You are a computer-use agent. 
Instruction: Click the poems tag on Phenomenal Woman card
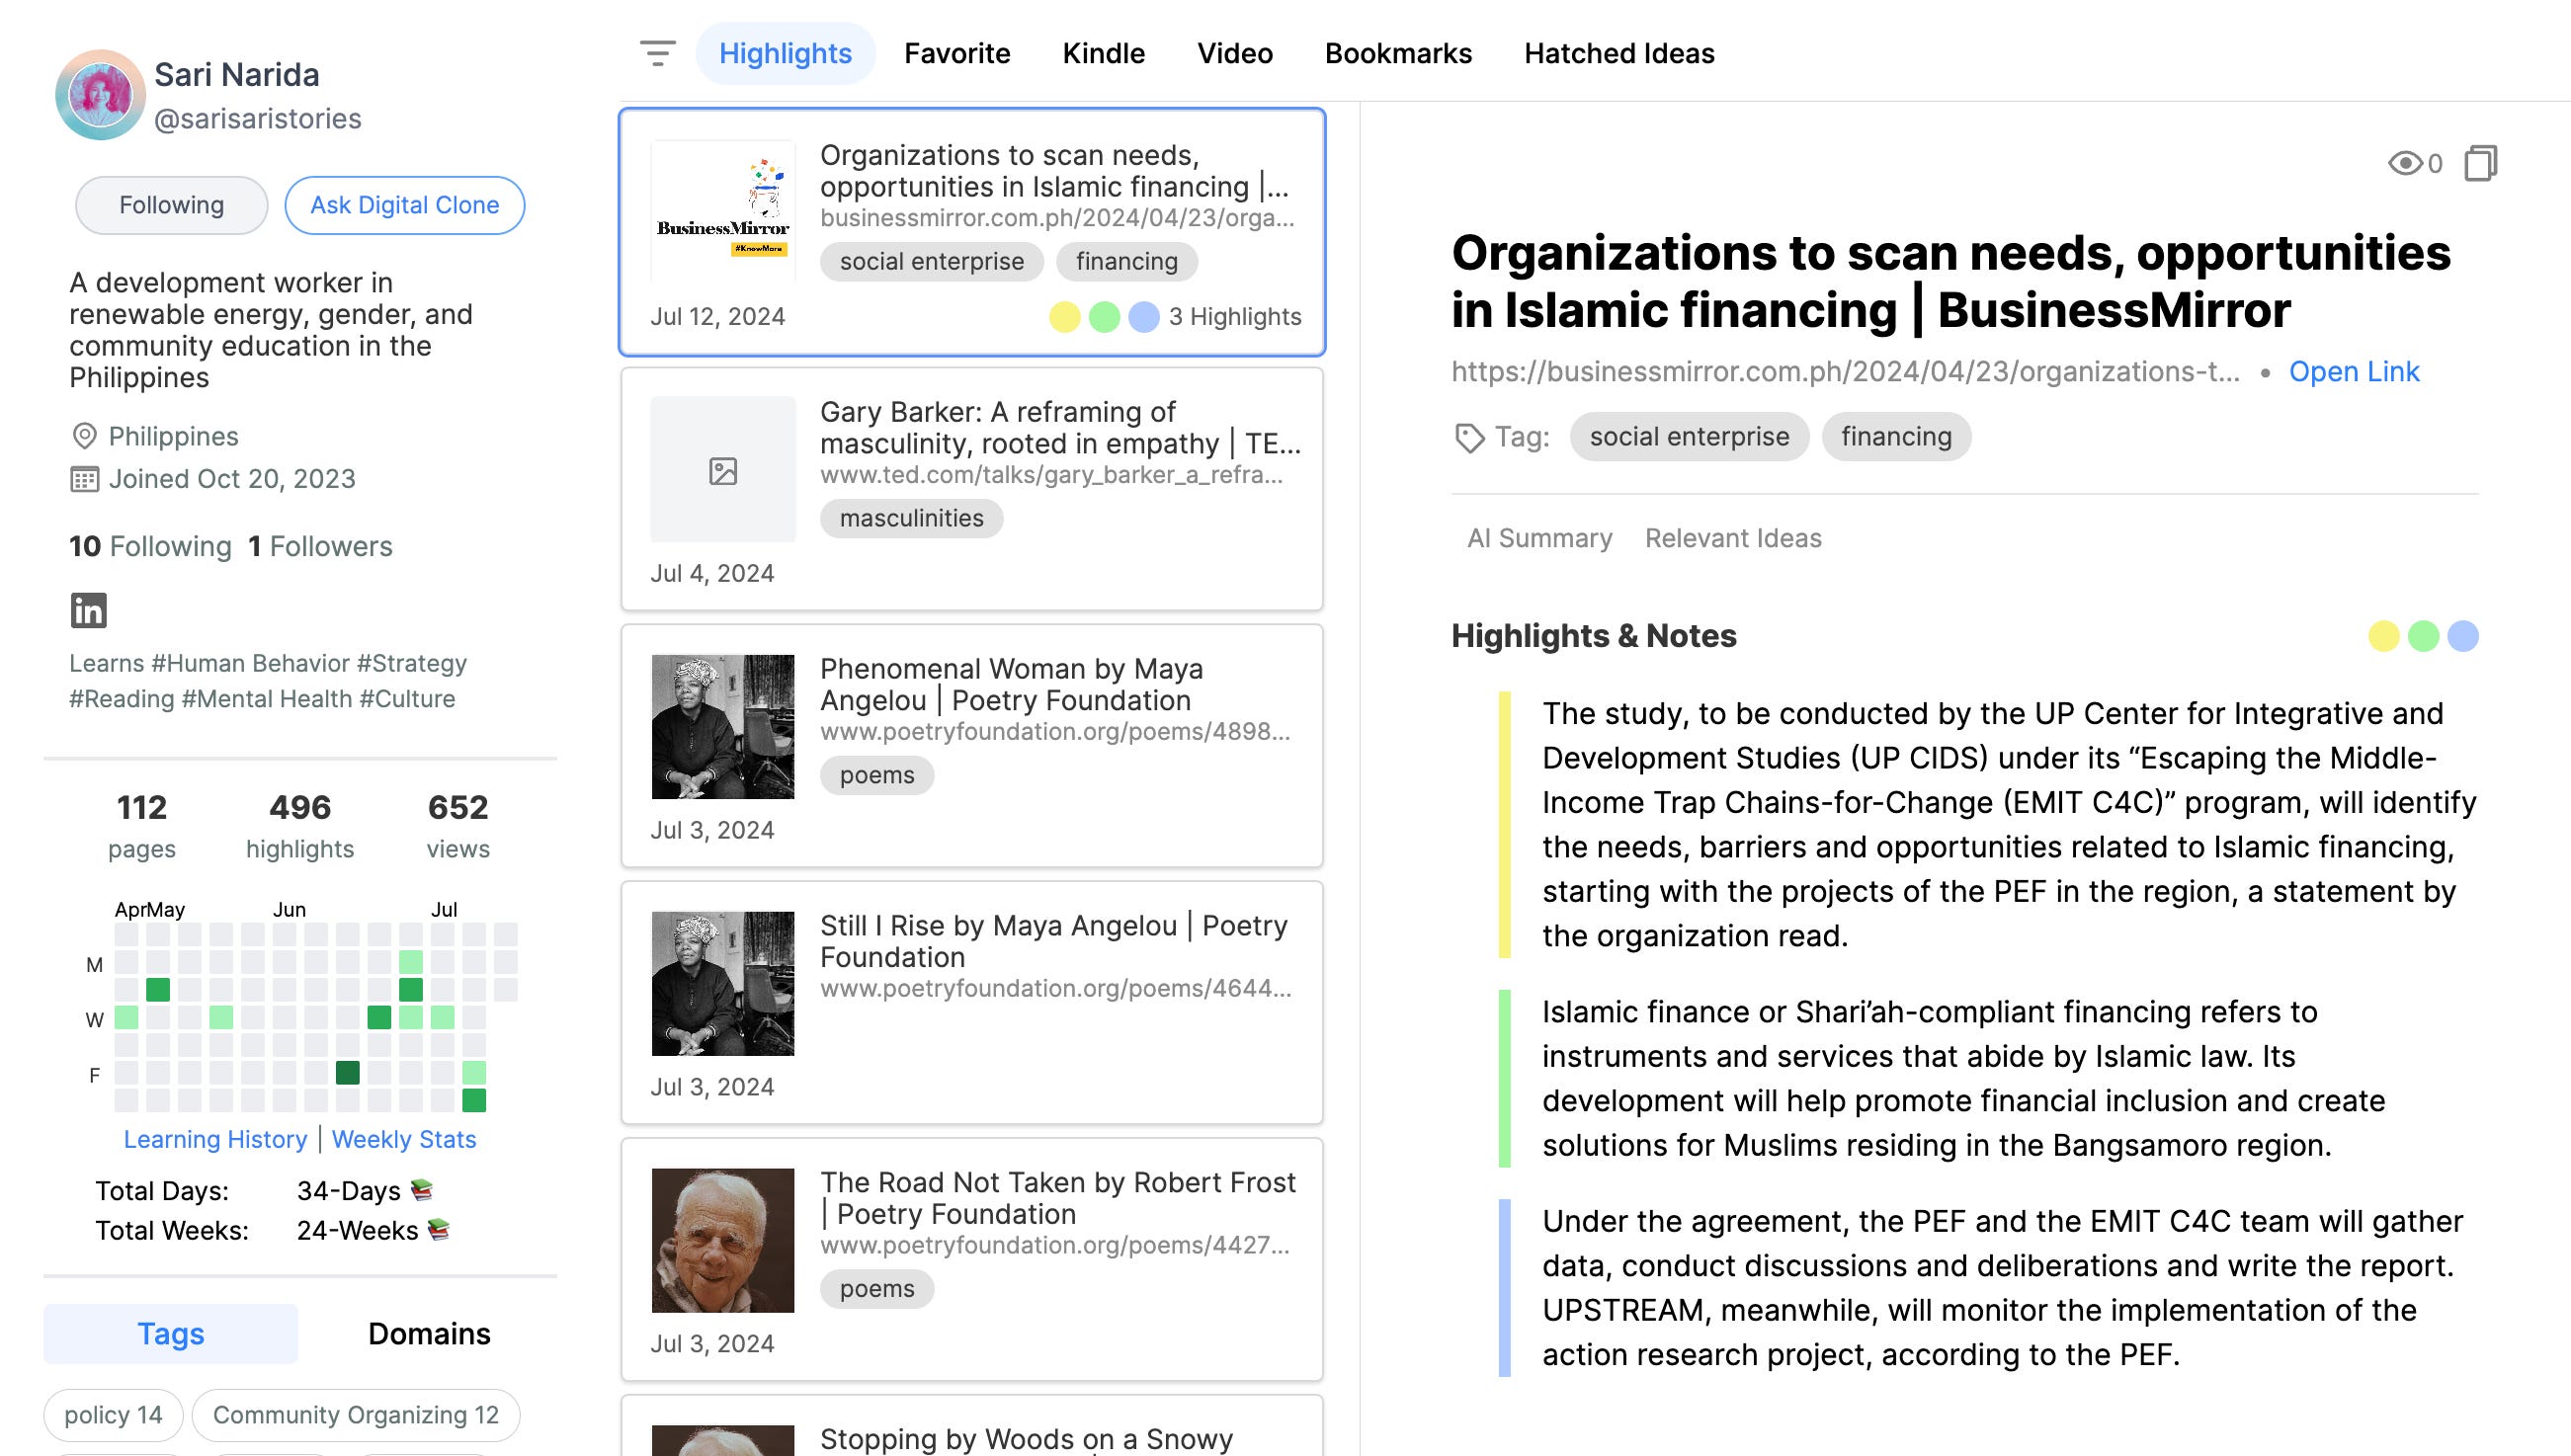pyautogui.click(x=877, y=775)
